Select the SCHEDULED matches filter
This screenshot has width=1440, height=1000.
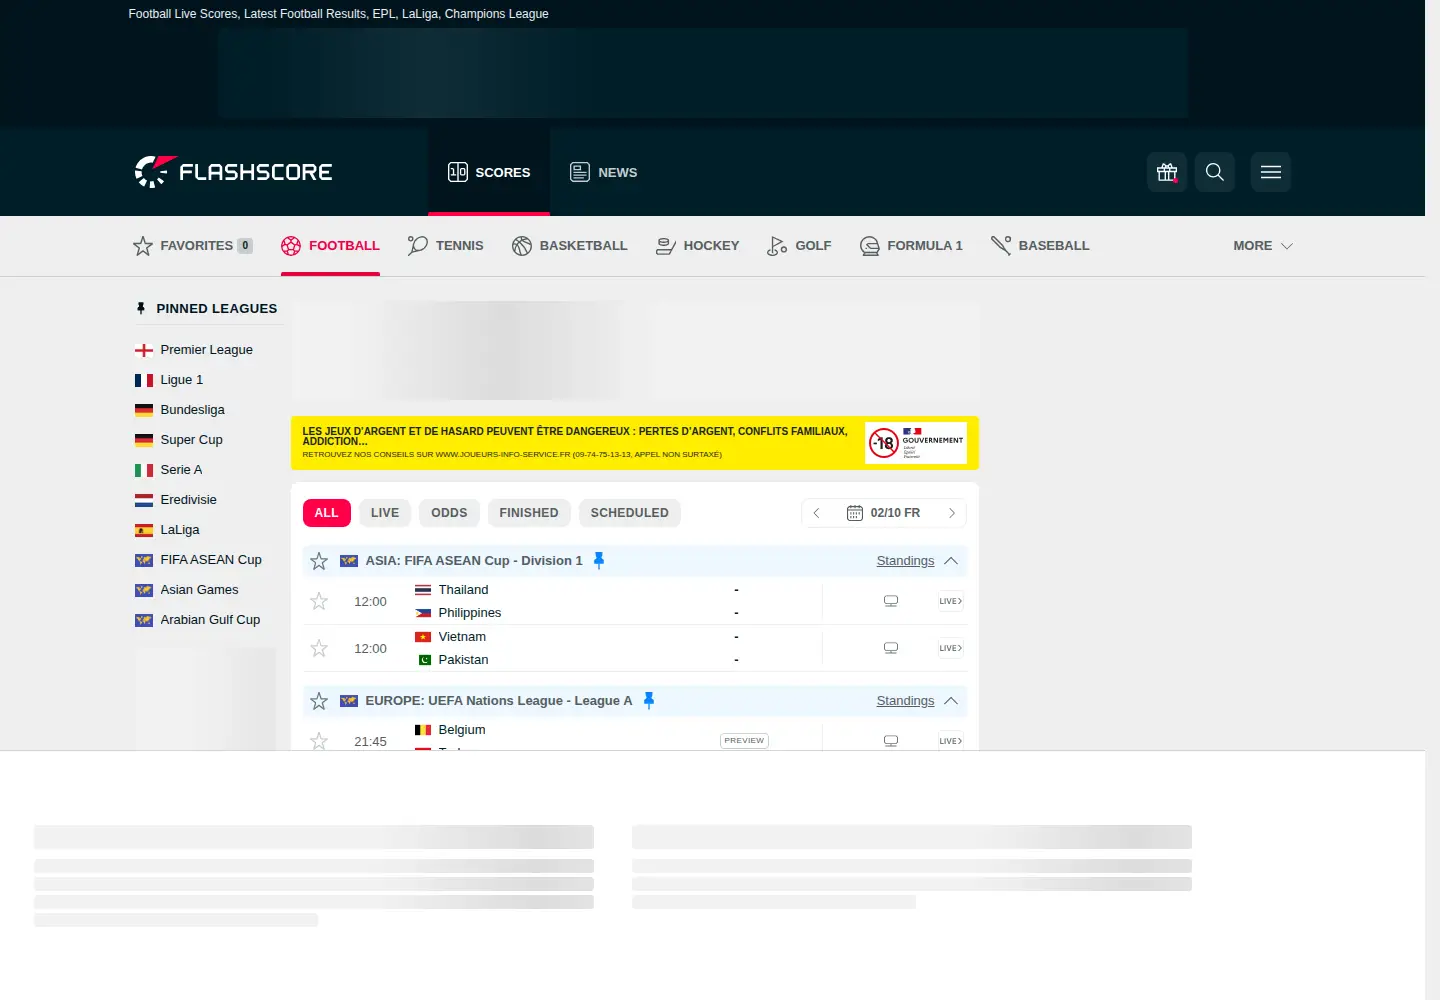tap(630, 513)
